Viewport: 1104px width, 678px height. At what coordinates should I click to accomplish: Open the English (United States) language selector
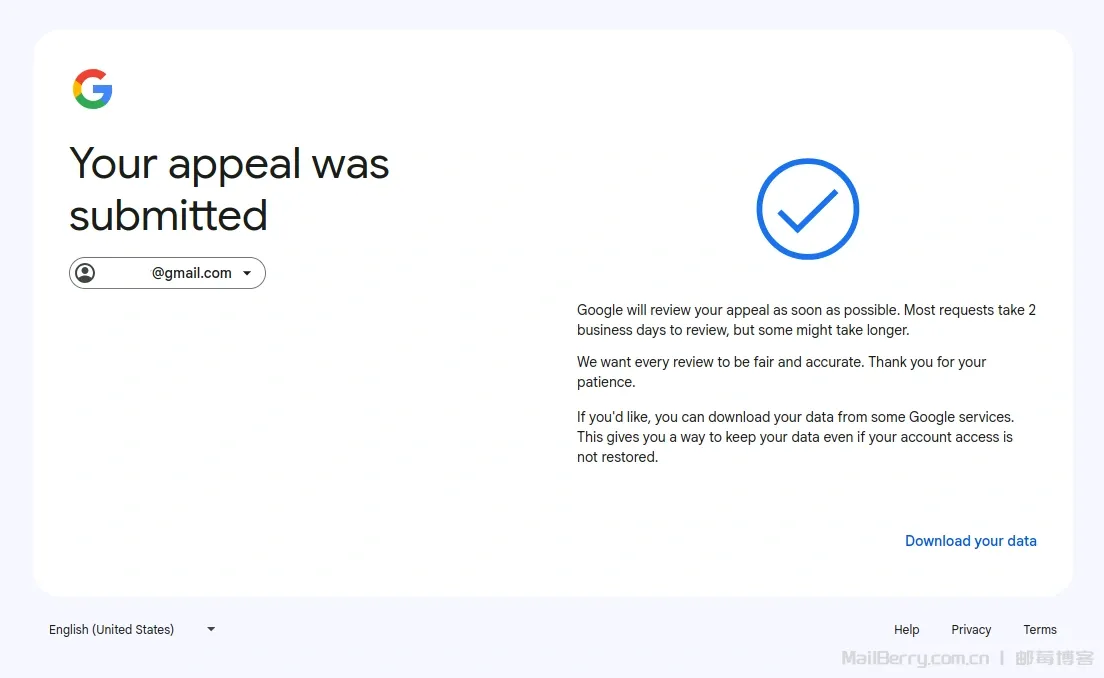(111, 630)
